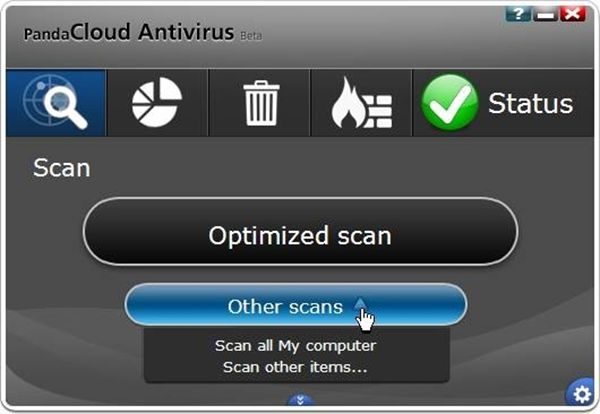Choose Scan all My computer
The width and height of the screenshot is (600, 414).
pyautogui.click(x=295, y=346)
